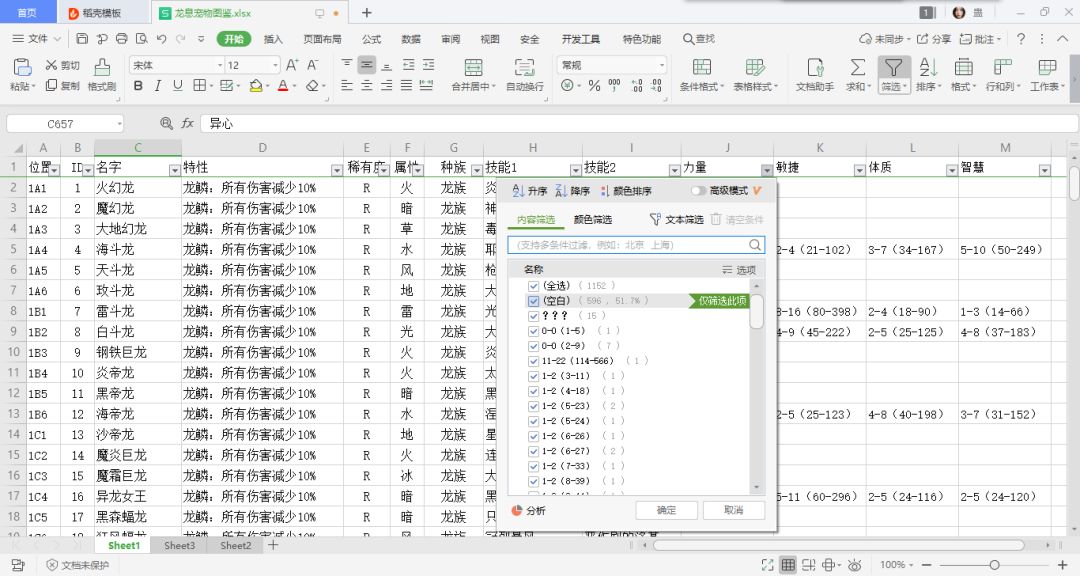Increase font size with A+ icon
Screen dimensions: 1080x576
coord(292,65)
